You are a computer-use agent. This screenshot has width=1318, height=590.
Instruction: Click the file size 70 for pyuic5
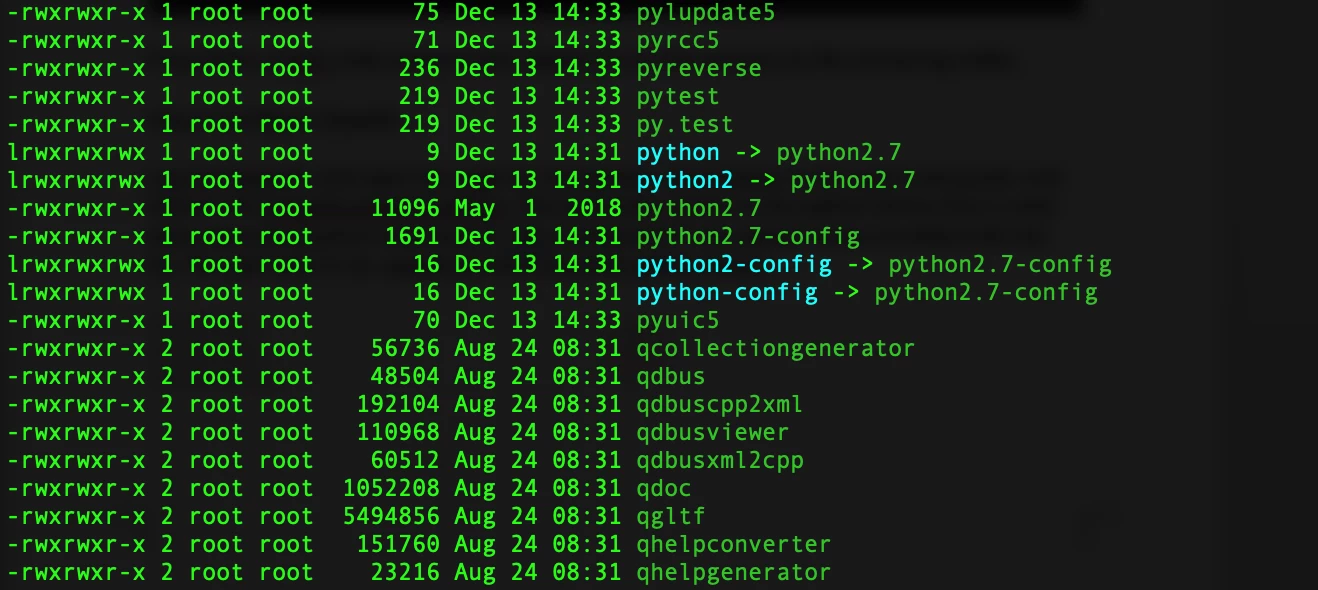[x=427, y=321]
